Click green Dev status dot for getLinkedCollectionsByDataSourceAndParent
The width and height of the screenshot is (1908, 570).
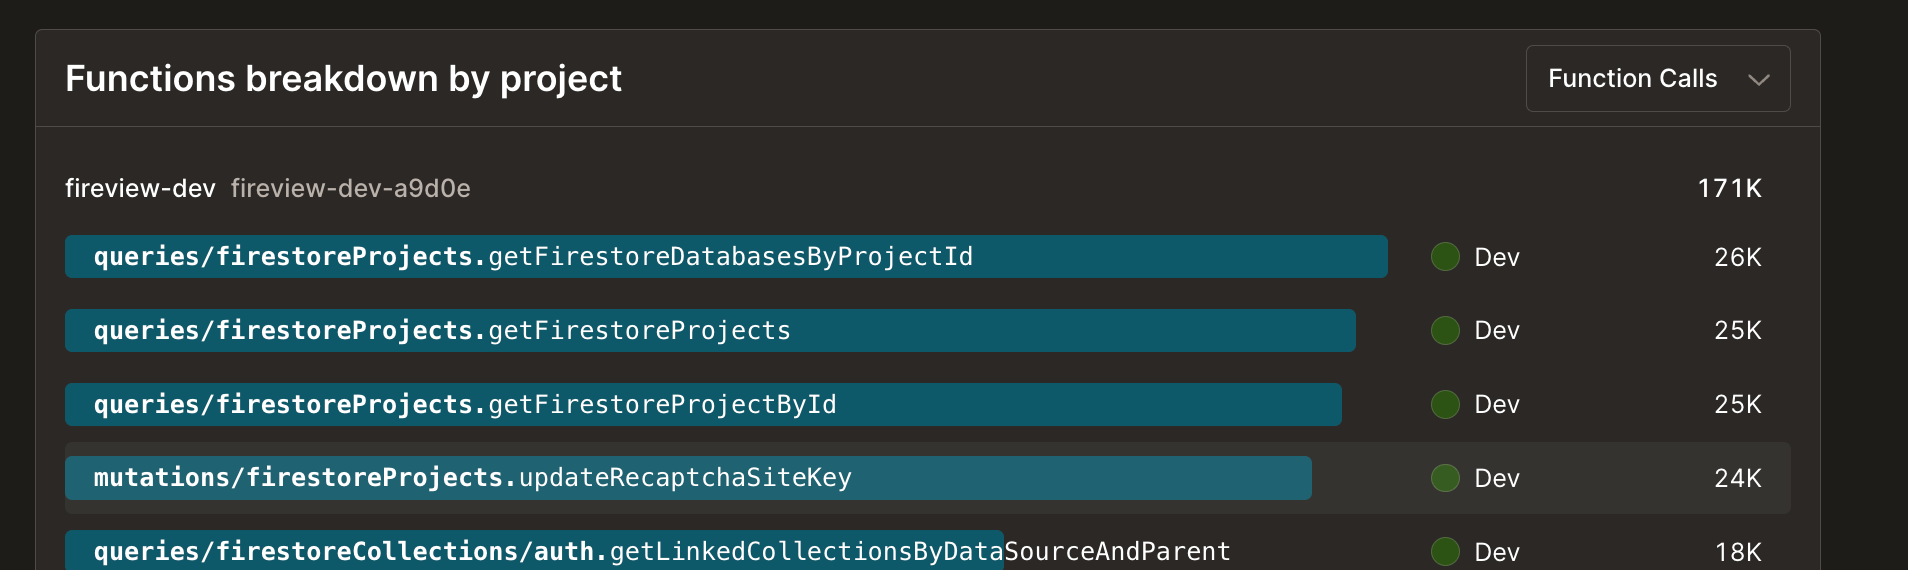(1445, 551)
